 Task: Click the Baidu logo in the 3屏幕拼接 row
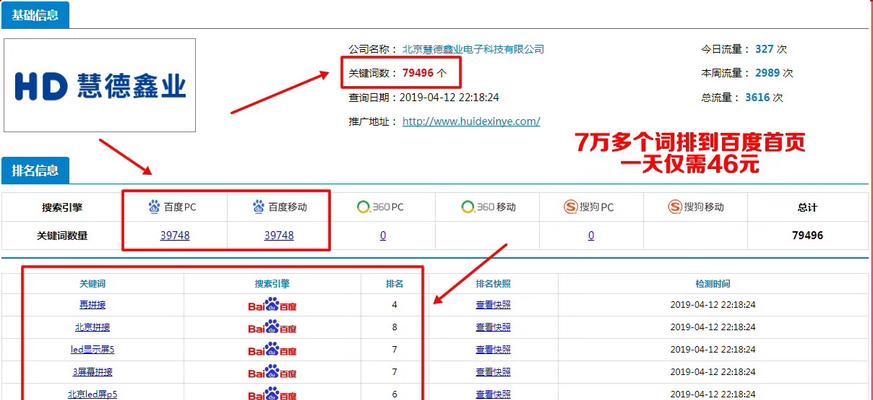[272, 372]
